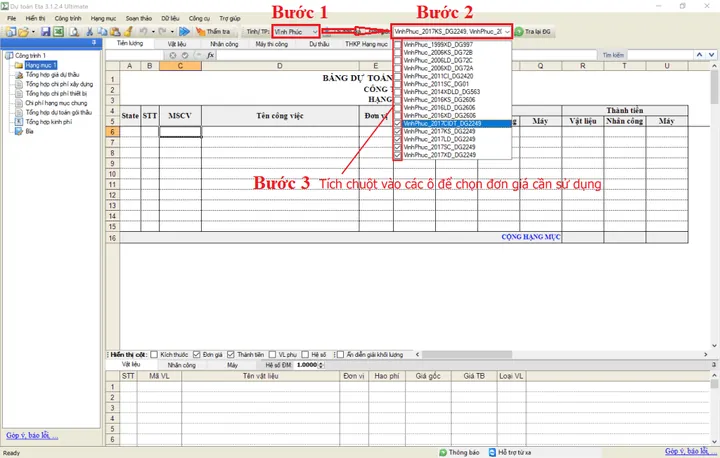720x458 pixels.
Task: Open the Nhân công tab in the bottom panel
Action: [x=181, y=365]
